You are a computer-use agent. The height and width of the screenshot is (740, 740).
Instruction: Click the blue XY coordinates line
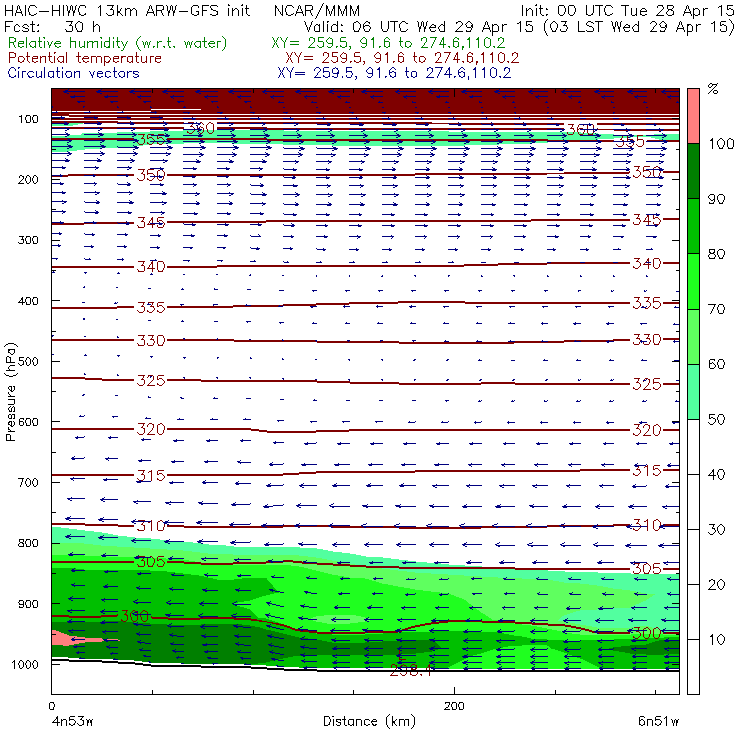(x=394, y=73)
